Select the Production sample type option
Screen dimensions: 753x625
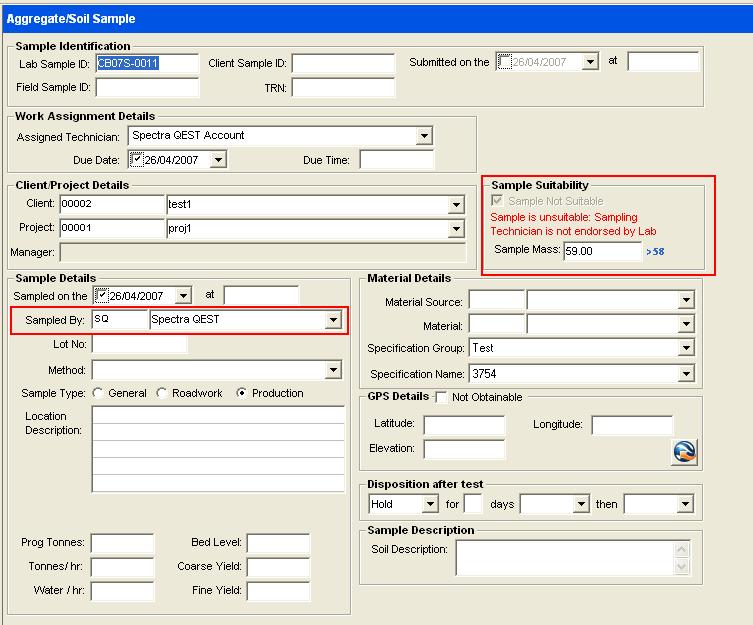[241, 393]
